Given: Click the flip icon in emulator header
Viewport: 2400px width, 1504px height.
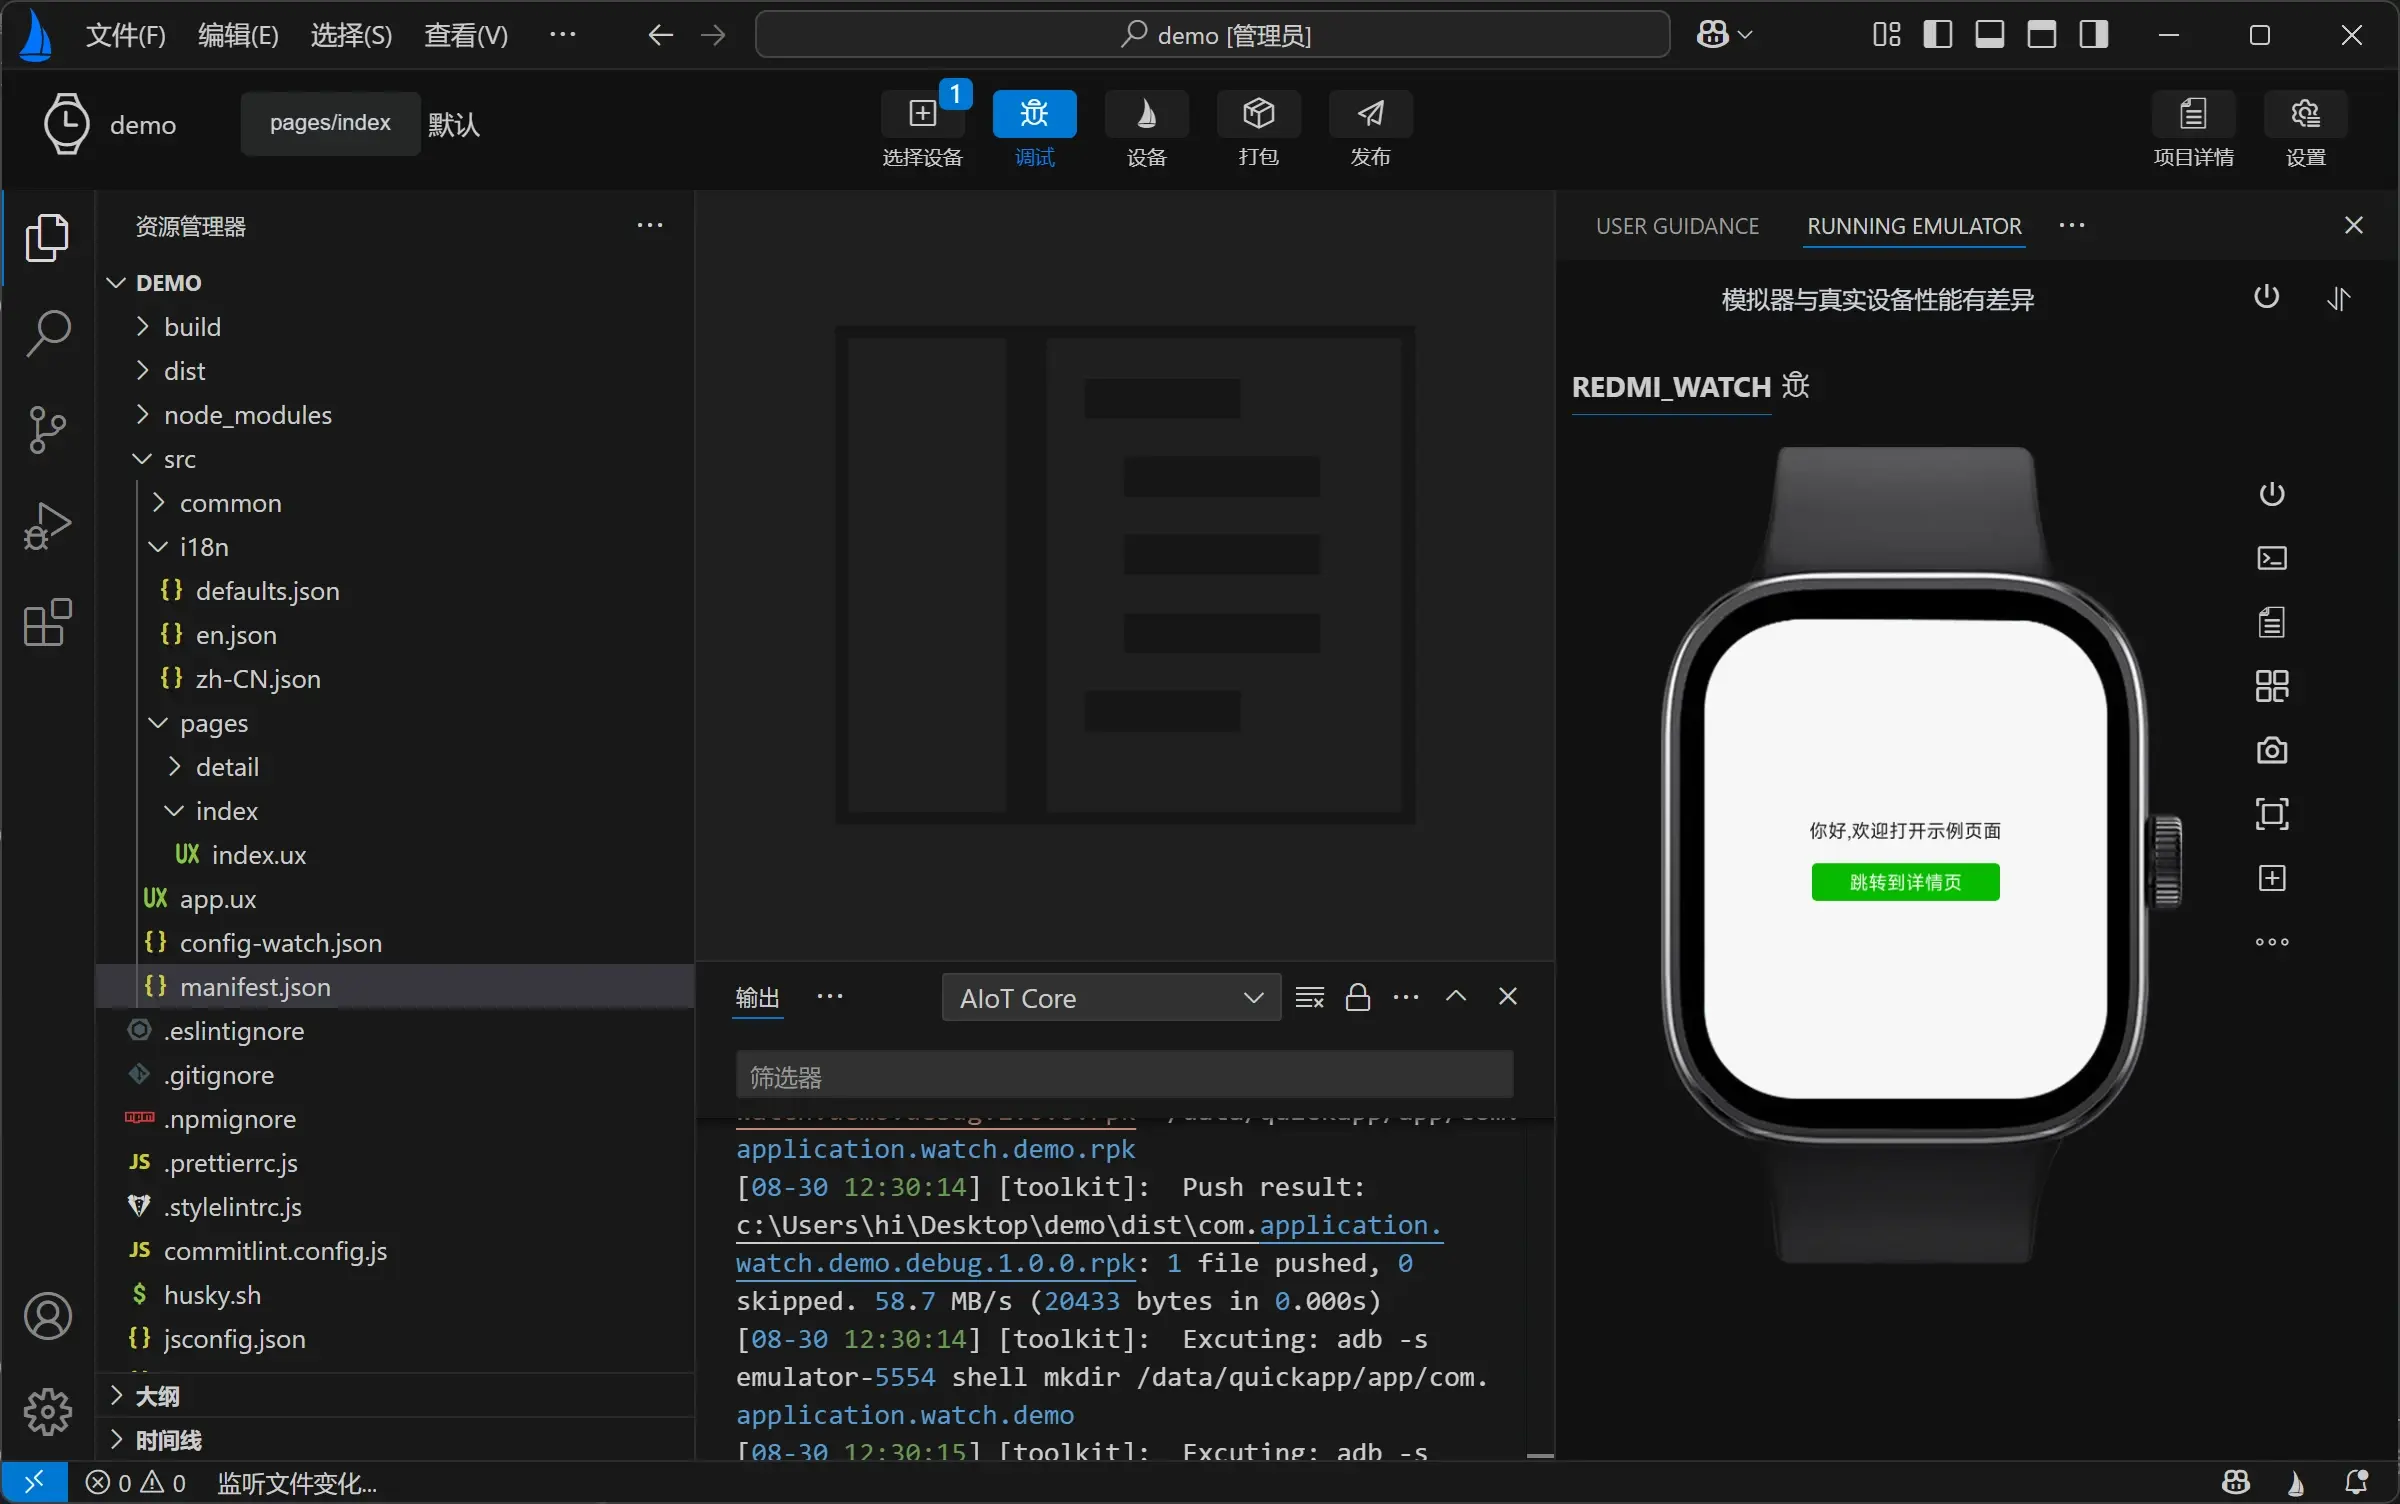Looking at the screenshot, I should (x=2338, y=298).
